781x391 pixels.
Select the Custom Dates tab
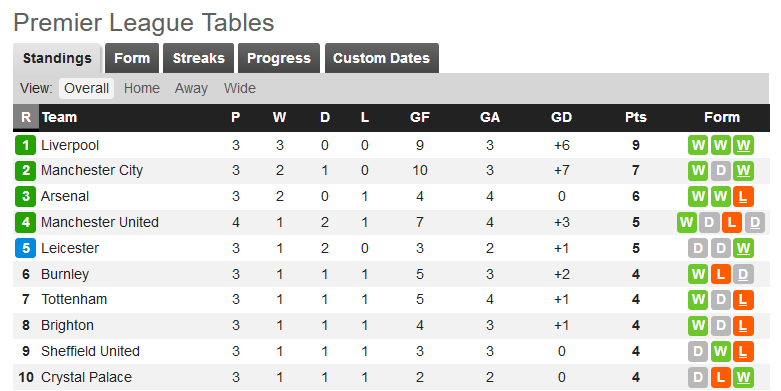pyautogui.click(x=382, y=58)
